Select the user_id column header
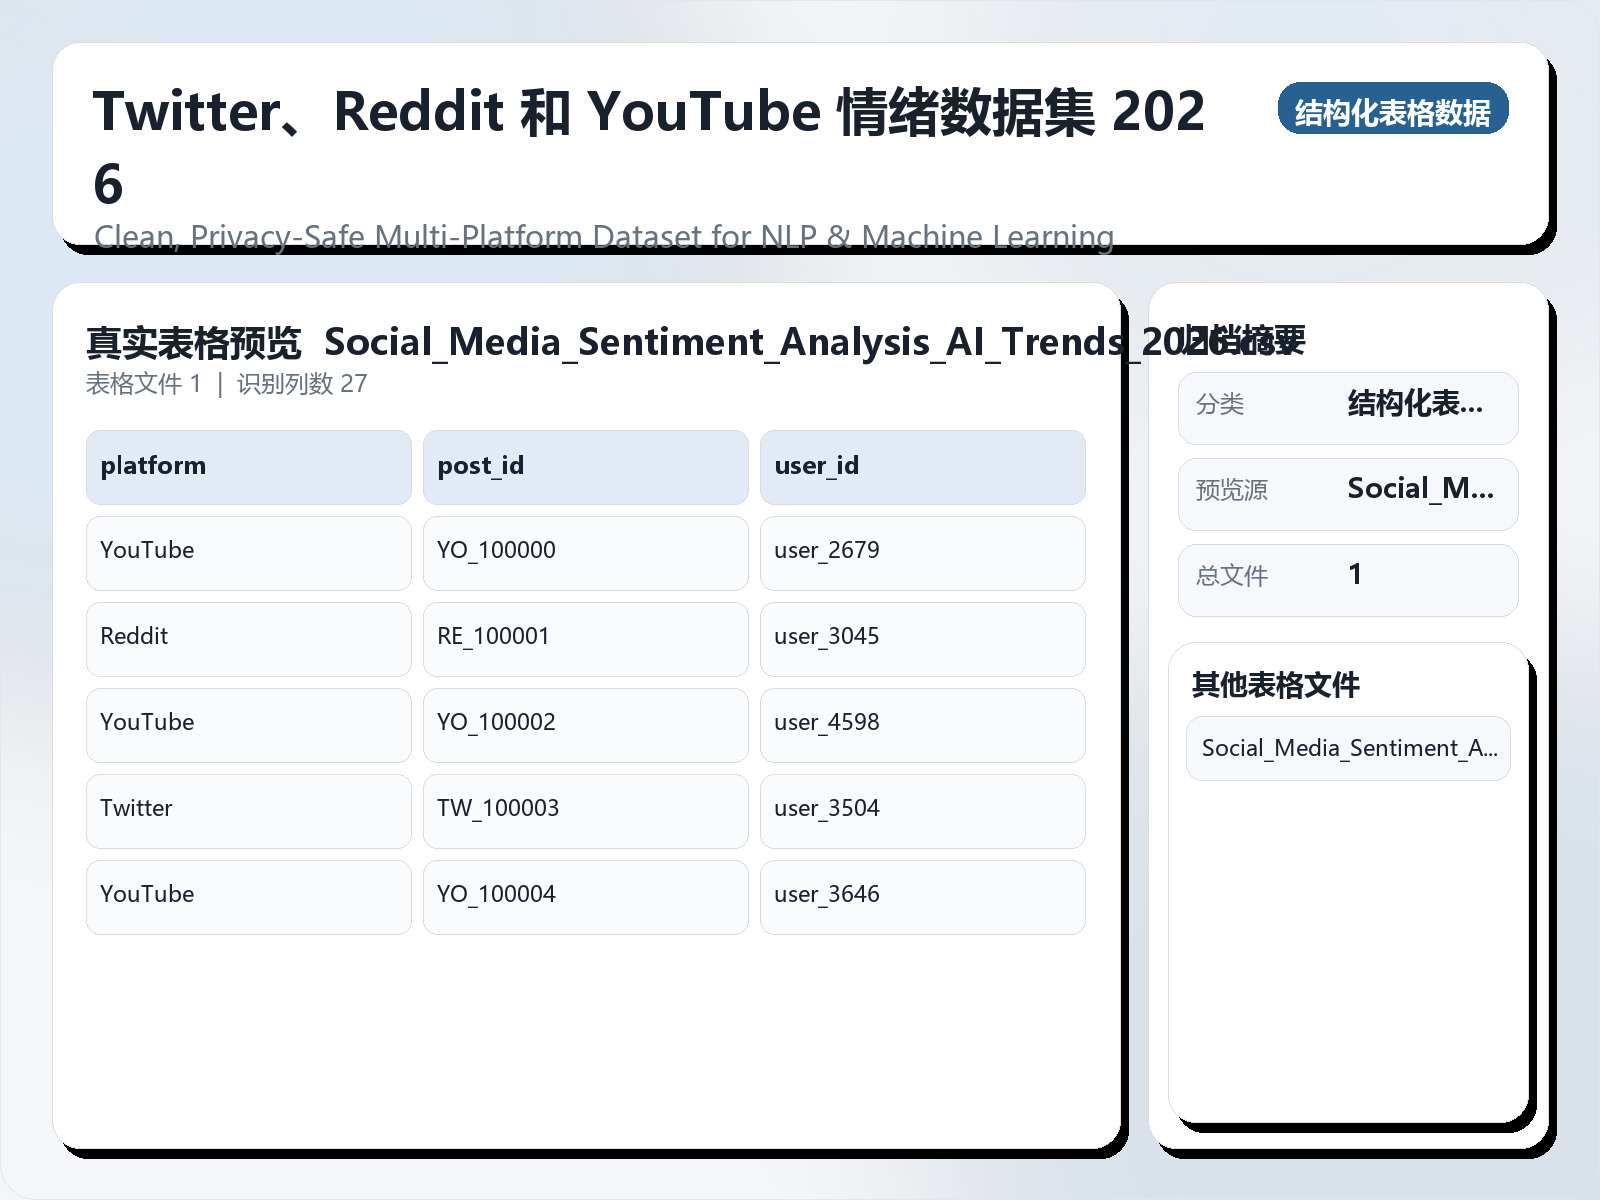Screen dimensions: 1600x1200 pyautogui.click(x=922, y=466)
